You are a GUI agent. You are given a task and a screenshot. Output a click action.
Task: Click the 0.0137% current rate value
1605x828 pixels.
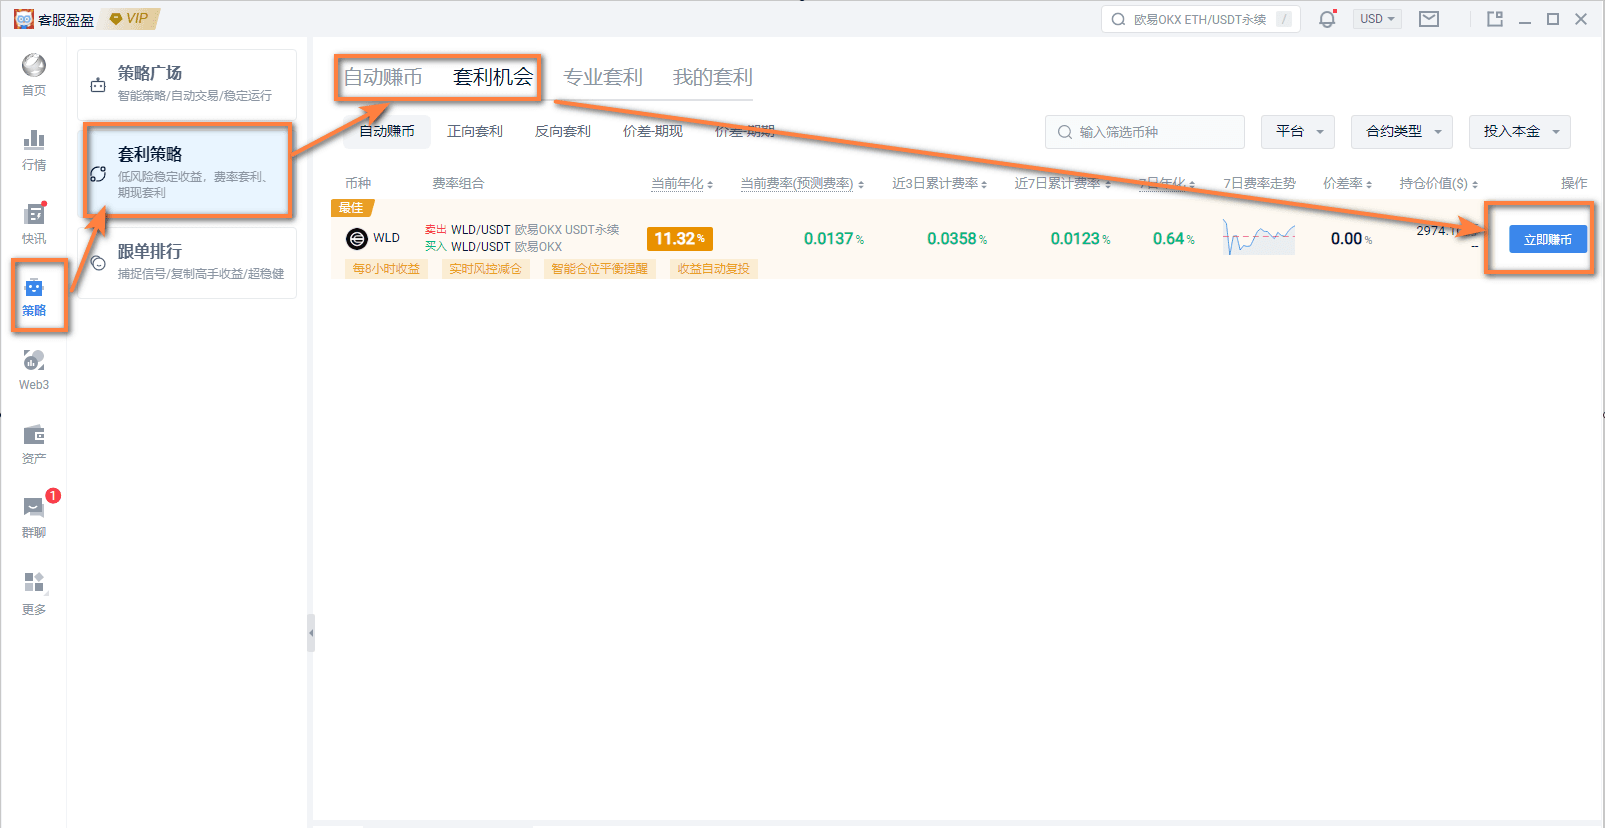click(834, 238)
